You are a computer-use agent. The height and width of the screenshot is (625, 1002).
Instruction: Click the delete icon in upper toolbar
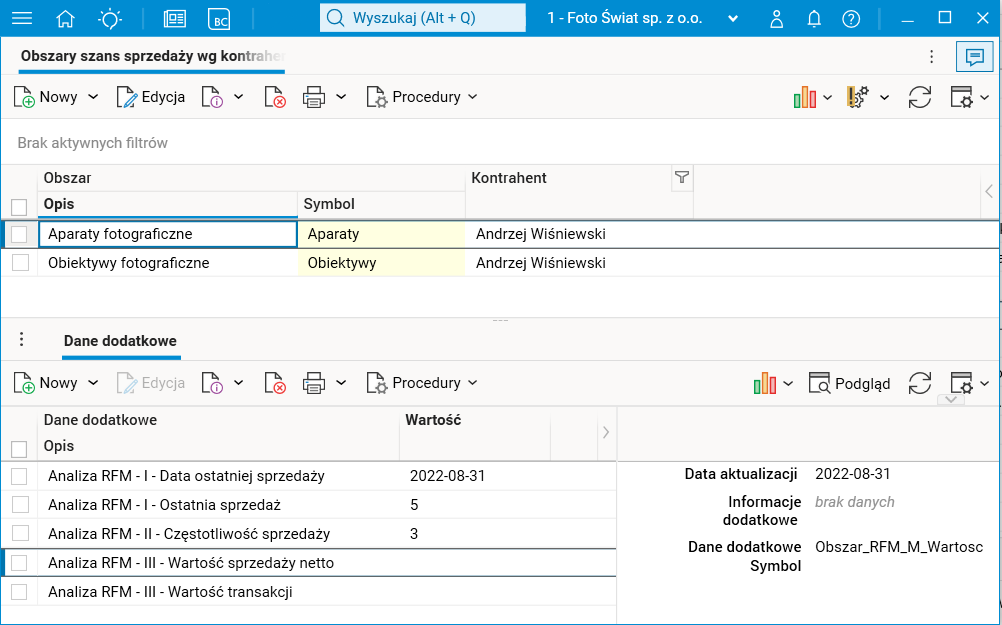tap(275, 97)
